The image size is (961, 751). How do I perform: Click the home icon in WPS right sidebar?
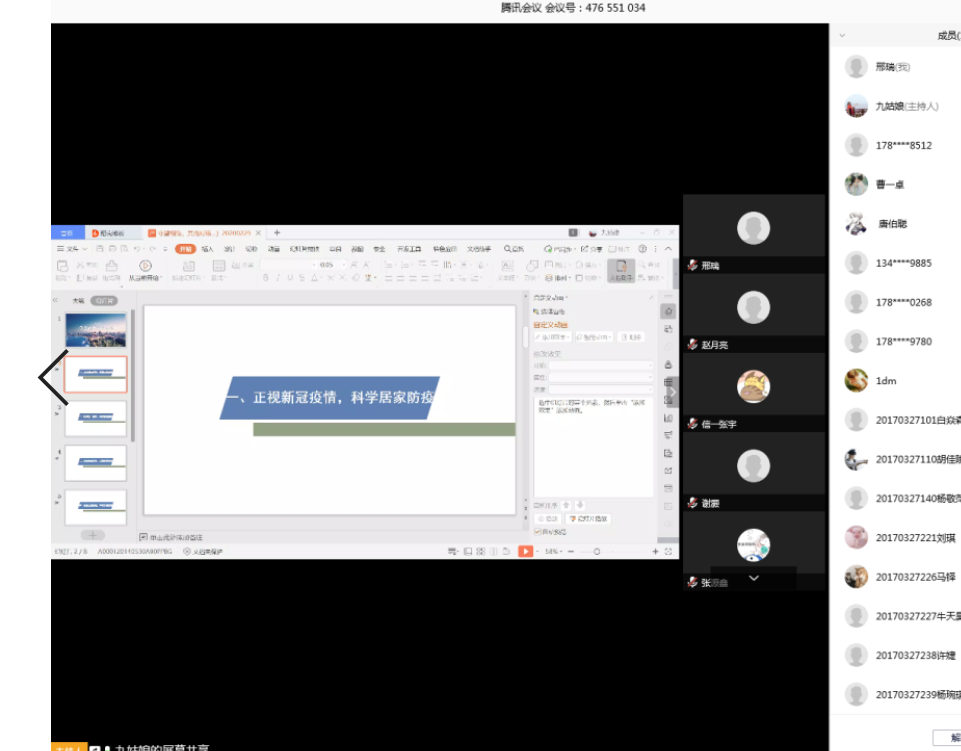[668, 311]
